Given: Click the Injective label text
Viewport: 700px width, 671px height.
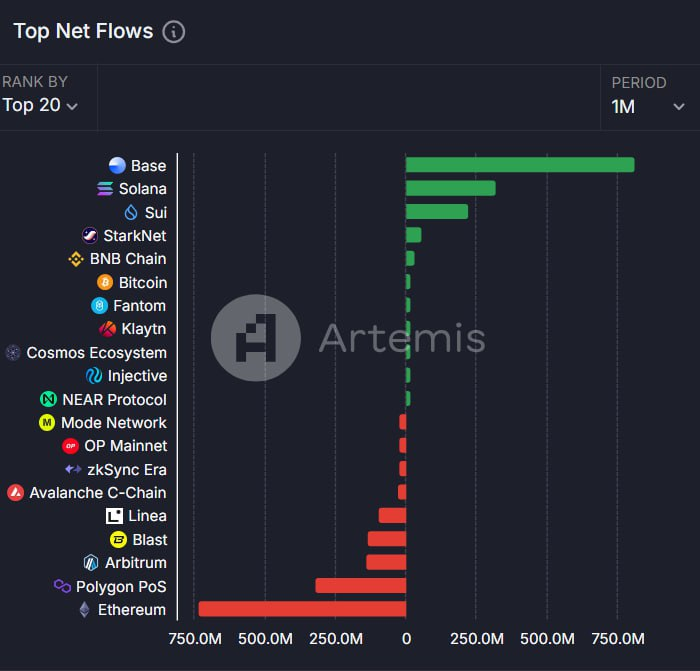Looking at the screenshot, I should [x=137, y=376].
